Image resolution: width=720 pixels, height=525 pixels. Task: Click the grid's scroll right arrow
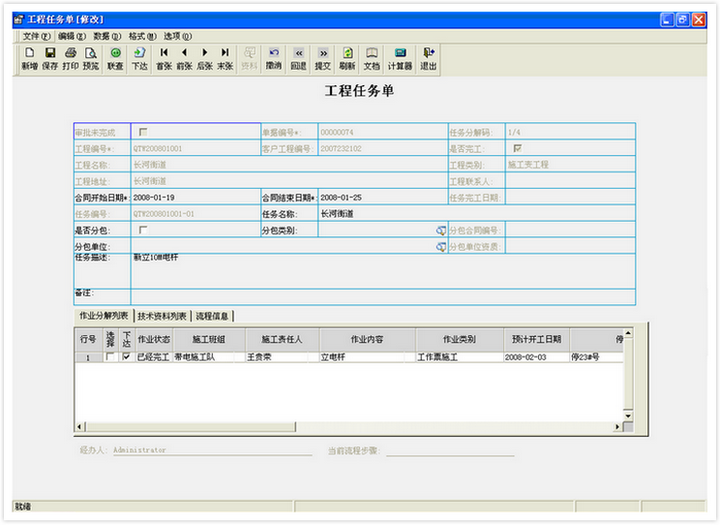pyautogui.click(x=618, y=427)
